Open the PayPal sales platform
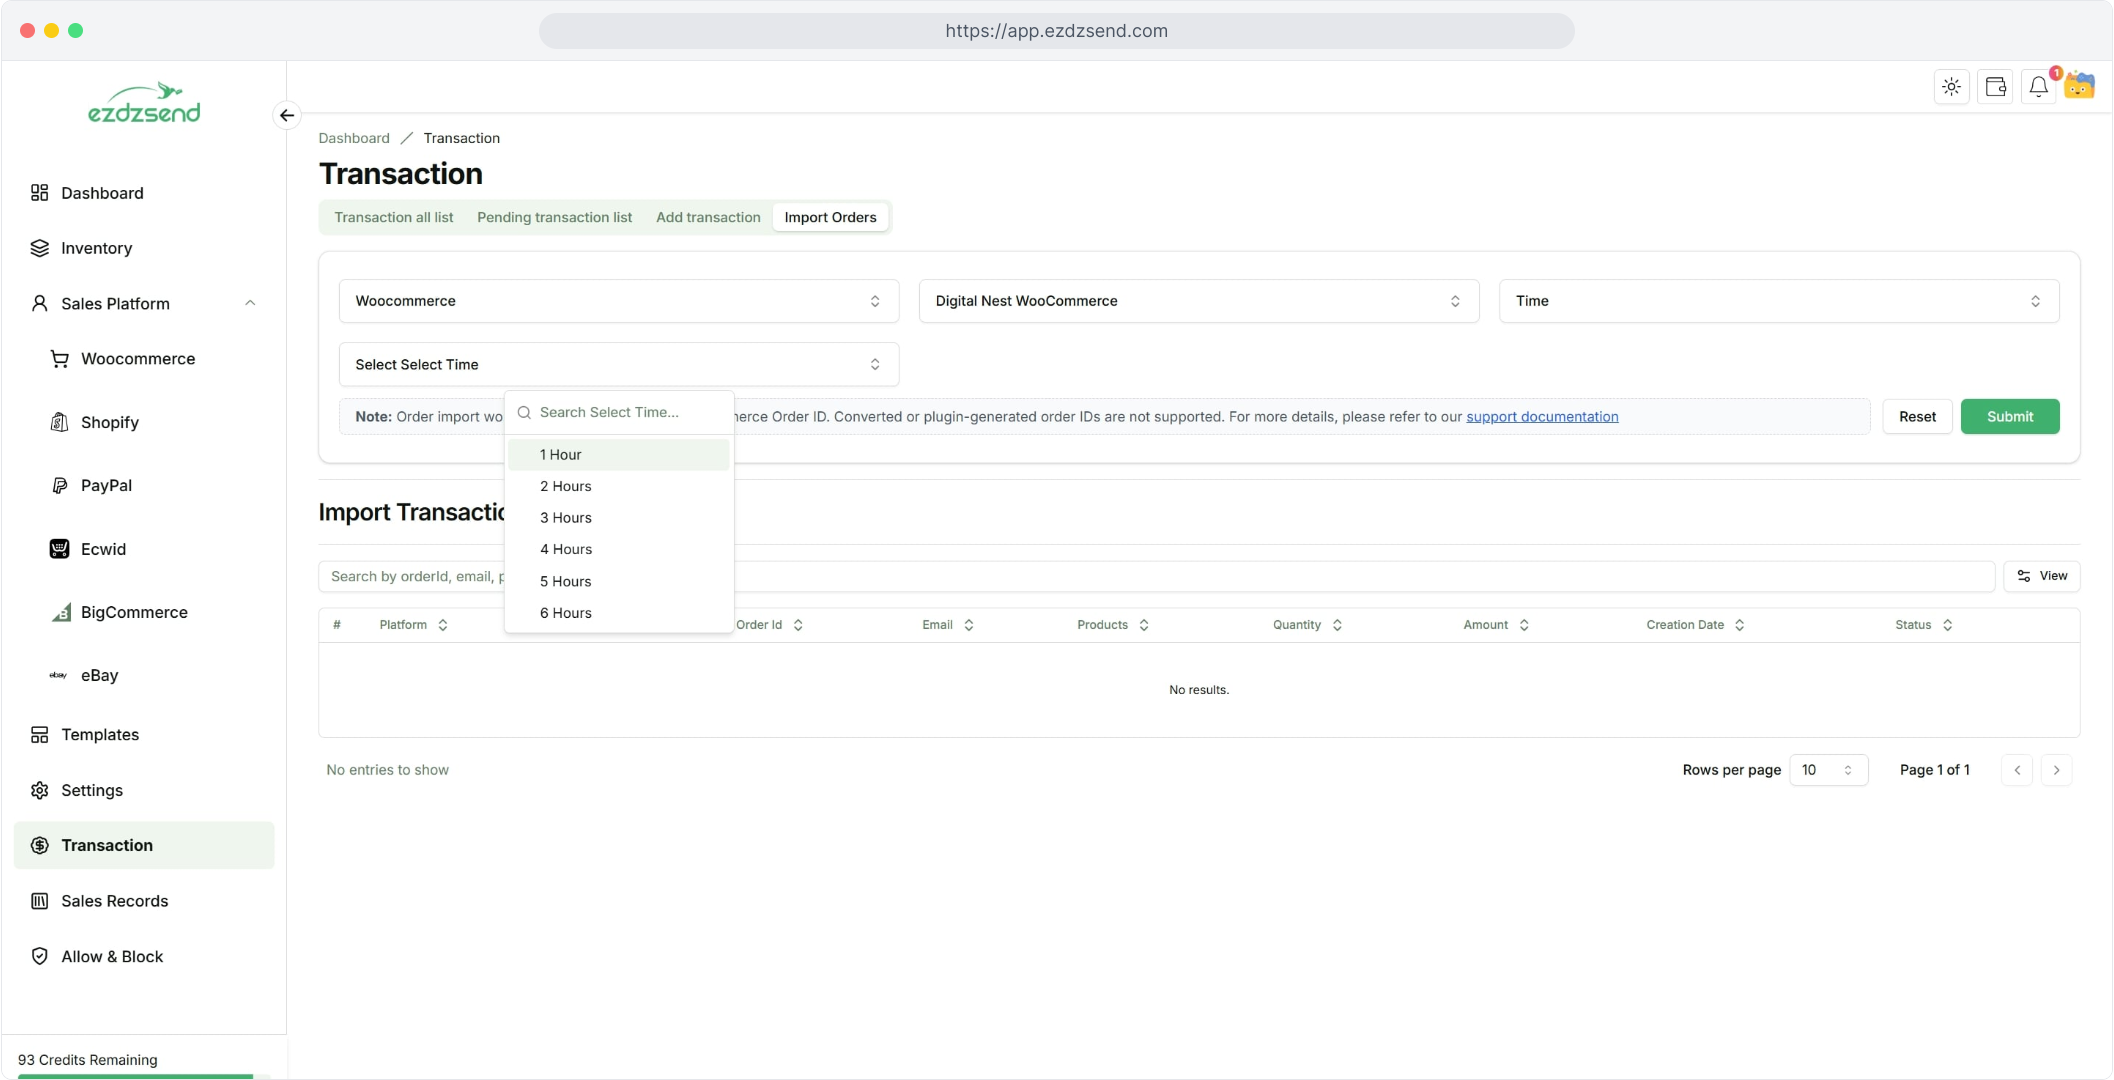Viewport: 2114px width, 1080px height. click(x=106, y=485)
